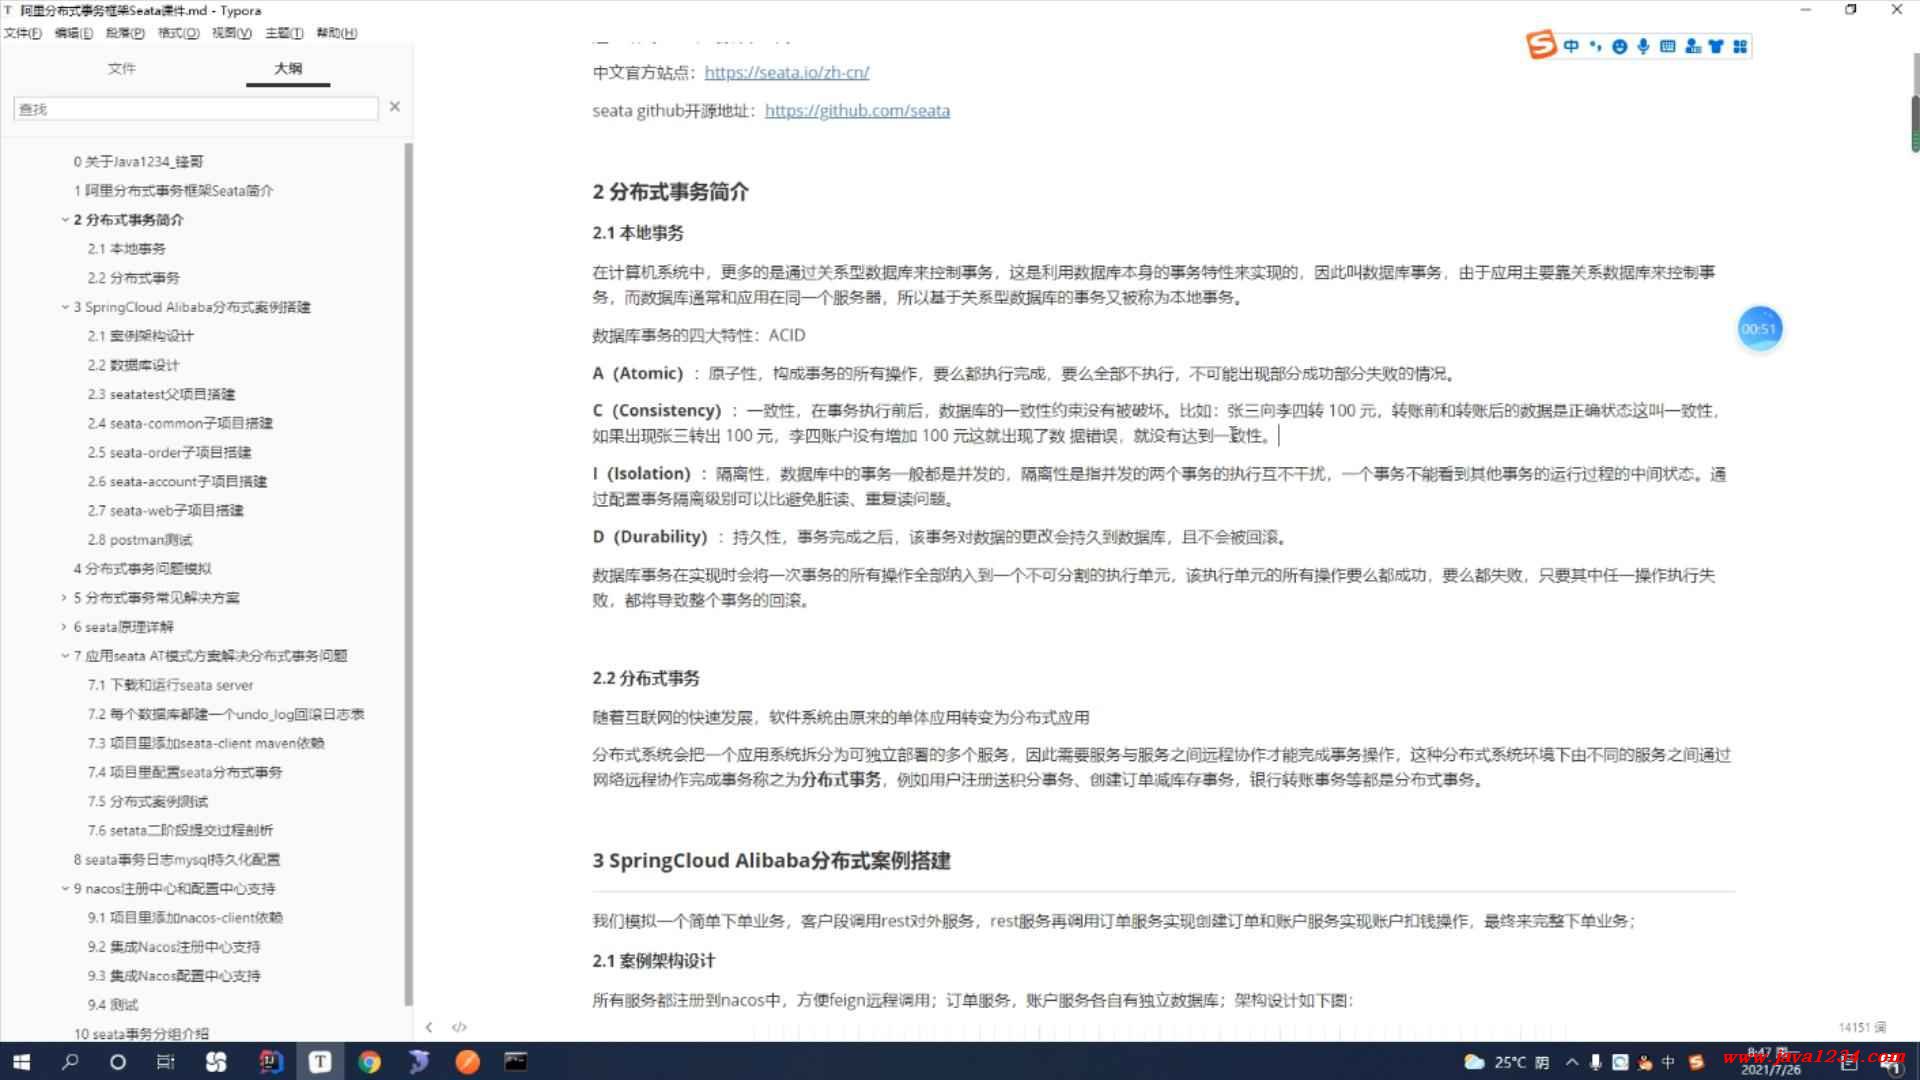Collapse outline section 2 分布式事务简介
Viewport: 1920px width, 1080px height.
click(x=65, y=219)
